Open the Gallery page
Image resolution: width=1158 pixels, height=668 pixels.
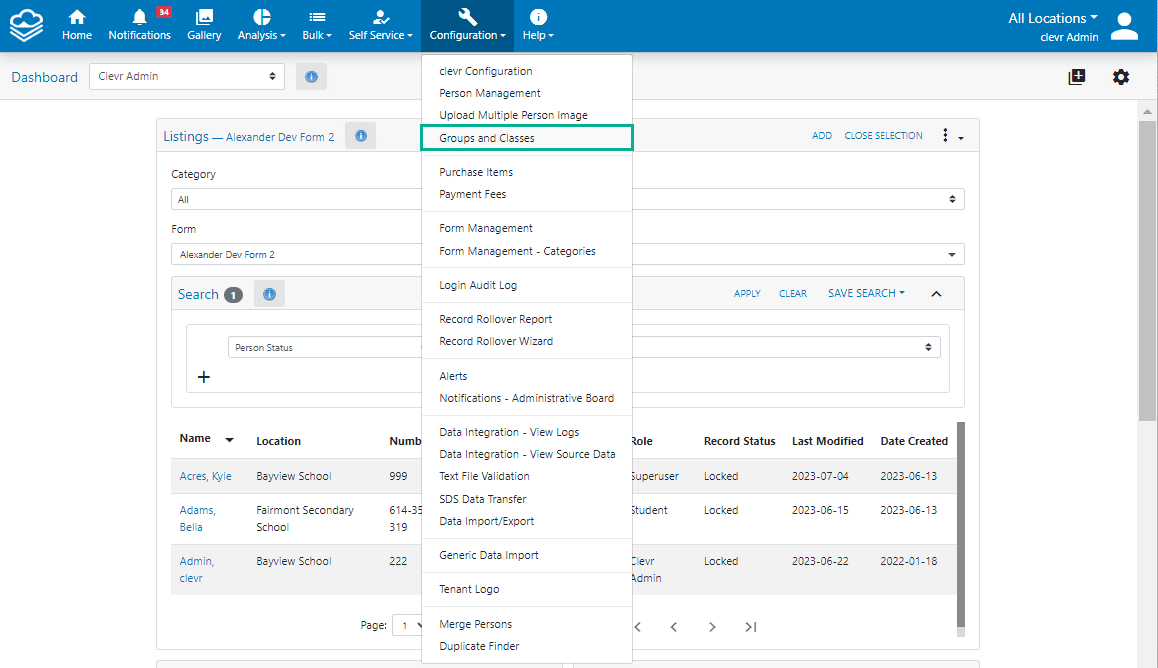coord(204,25)
